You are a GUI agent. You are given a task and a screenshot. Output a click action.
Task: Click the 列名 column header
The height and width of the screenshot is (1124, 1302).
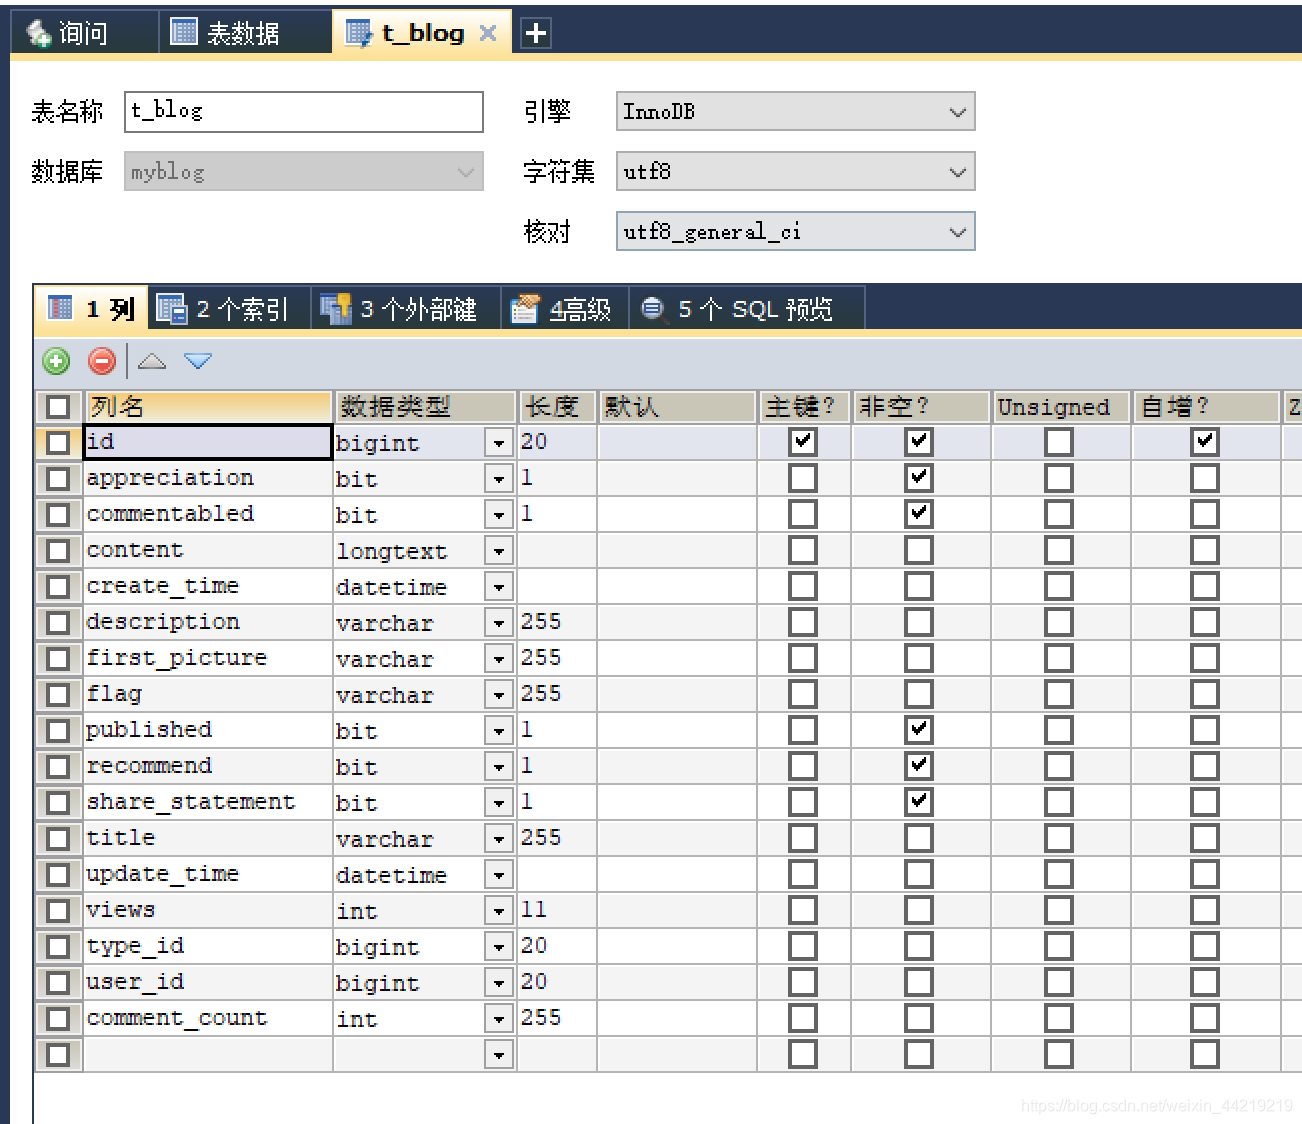coord(208,407)
